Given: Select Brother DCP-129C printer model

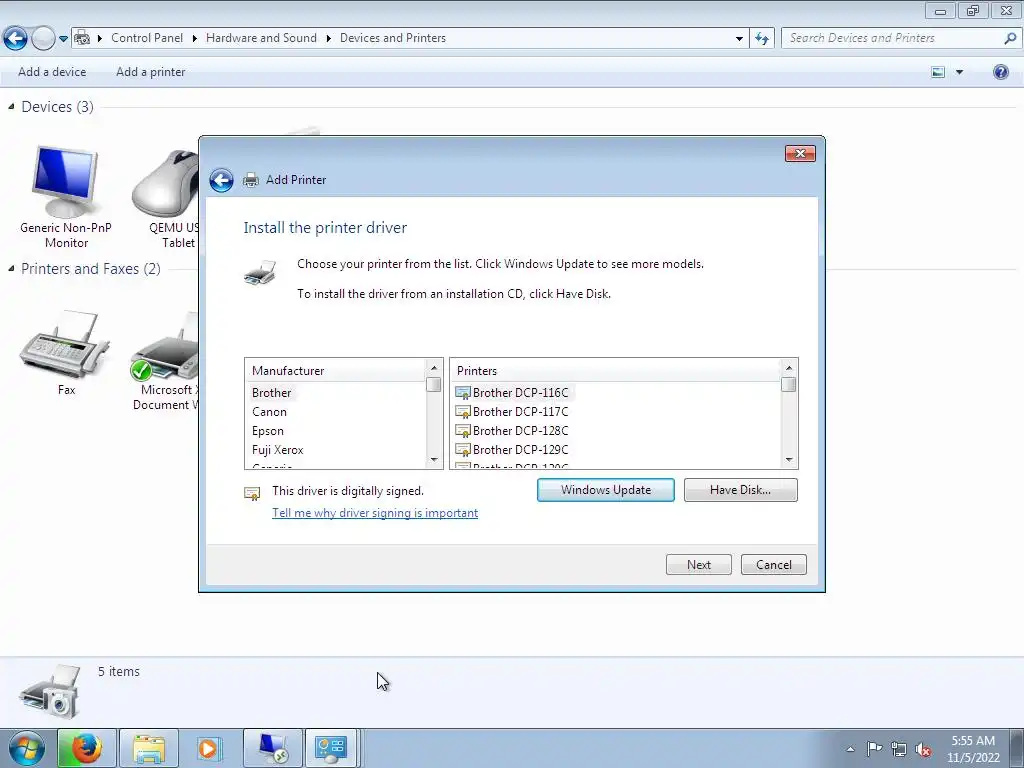Looking at the screenshot, I should [x=520, y=450].
